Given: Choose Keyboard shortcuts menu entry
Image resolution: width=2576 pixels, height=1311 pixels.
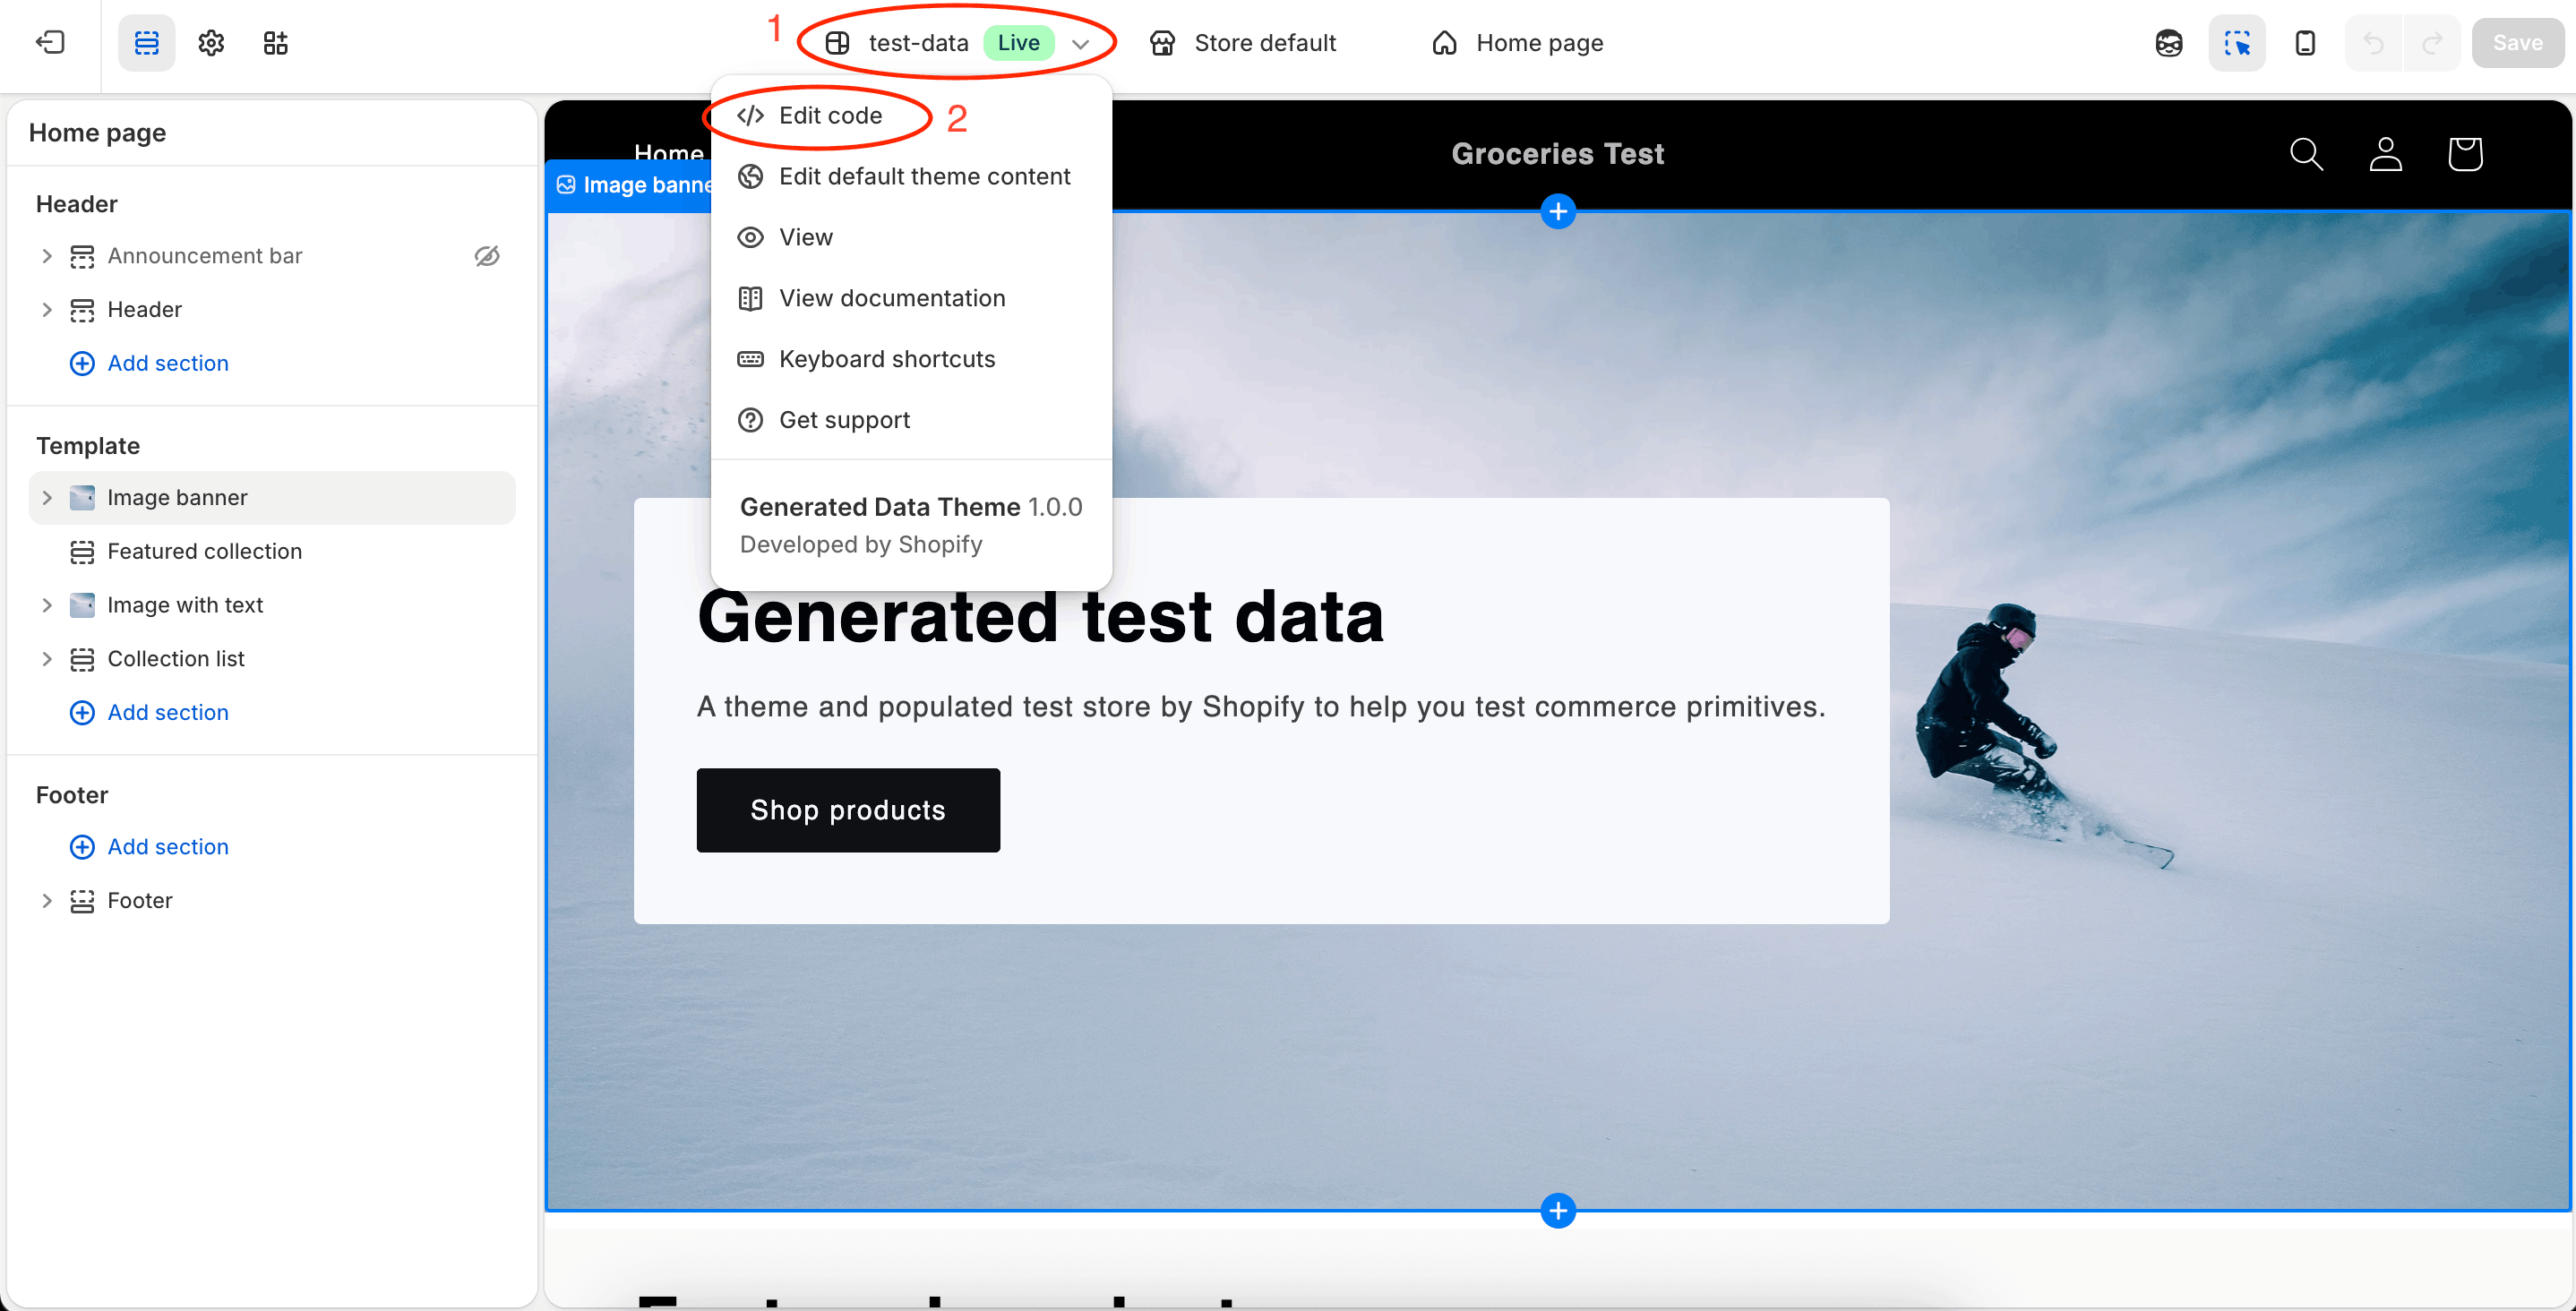Looking at the screenshot, I should tap(886, 359).
